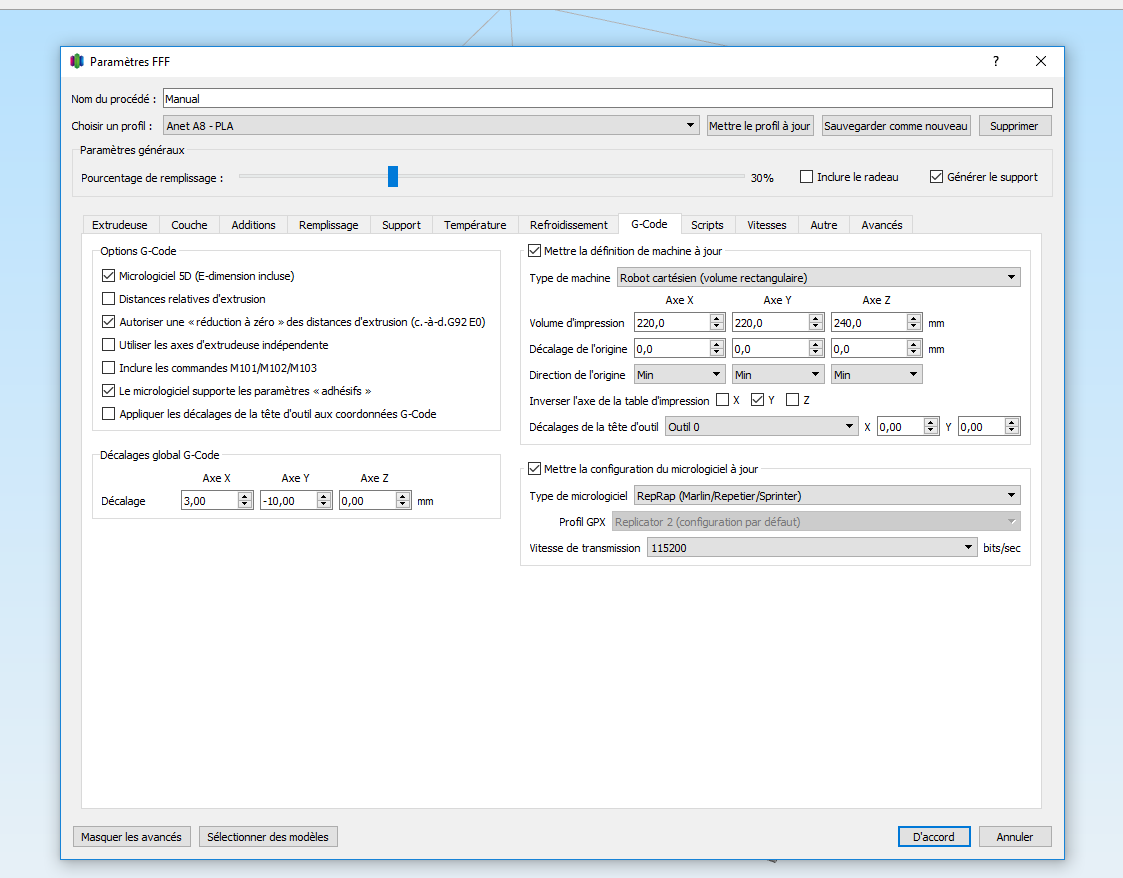1123x878 pixels.
Task: Click the help question mark icon
Action: [996, 62]
